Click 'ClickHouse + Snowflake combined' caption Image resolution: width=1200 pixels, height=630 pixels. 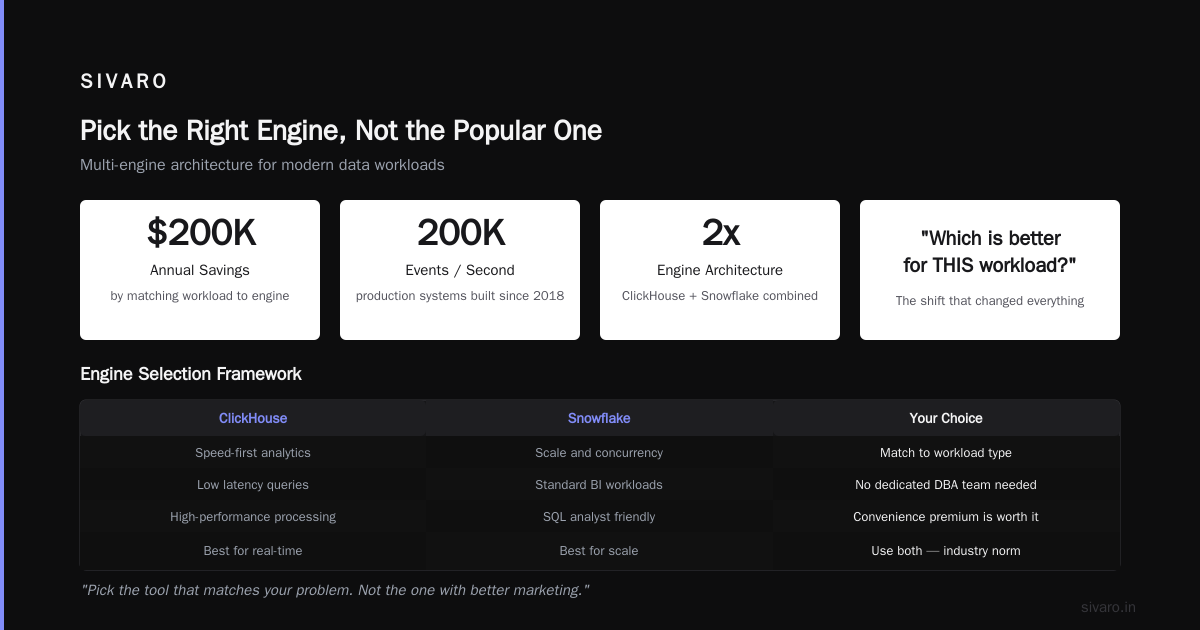click(720, 296)
